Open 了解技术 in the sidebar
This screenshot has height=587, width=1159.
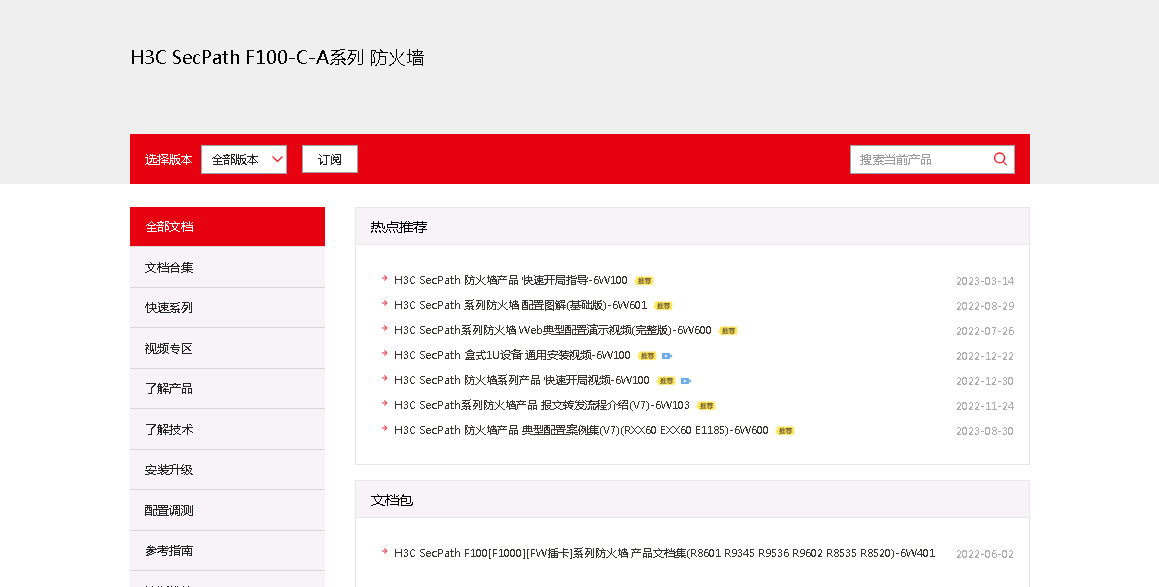pos(228,430)
